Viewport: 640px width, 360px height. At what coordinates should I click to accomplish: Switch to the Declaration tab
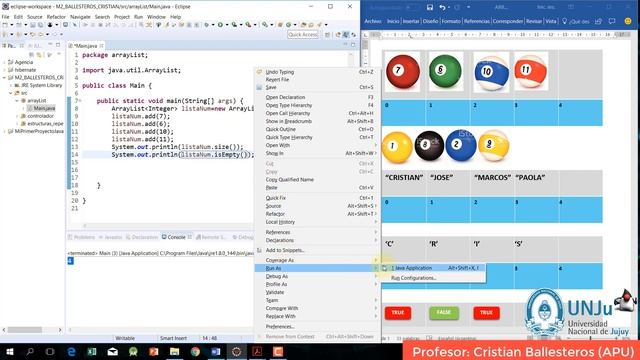pos(142,237)
